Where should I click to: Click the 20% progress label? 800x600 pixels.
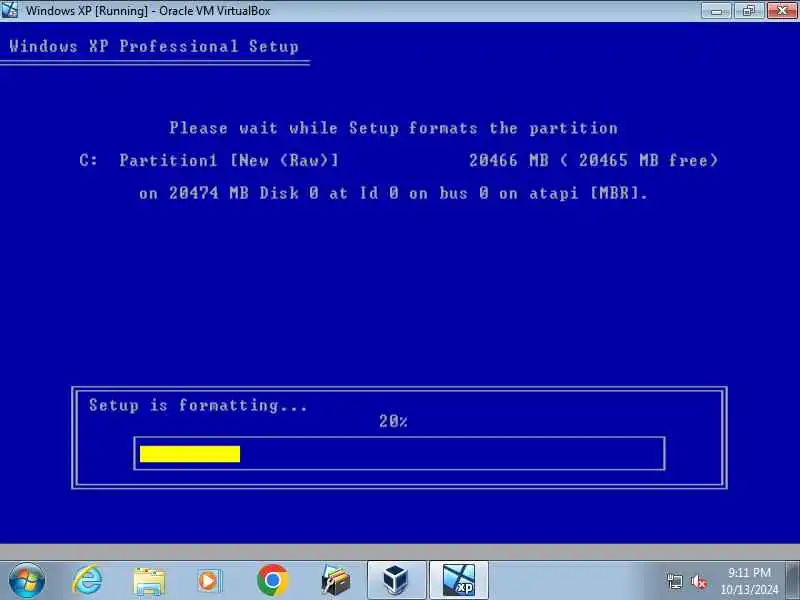tap(393, 421)
